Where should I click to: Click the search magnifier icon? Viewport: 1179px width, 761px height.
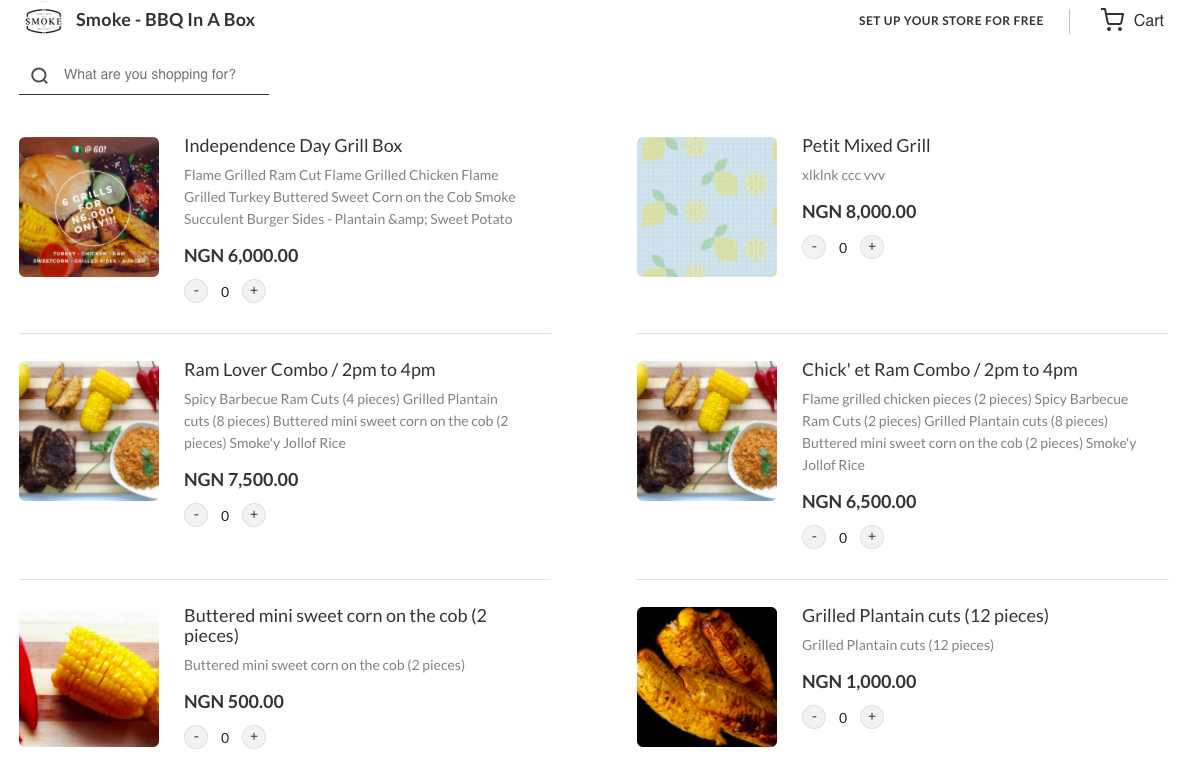click(39, 75)
